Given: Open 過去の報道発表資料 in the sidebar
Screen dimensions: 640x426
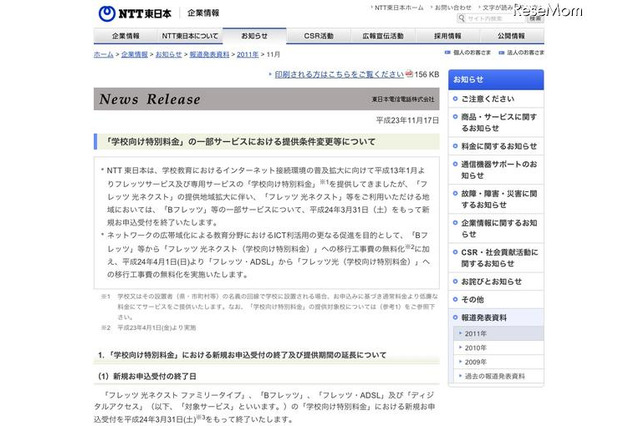Looking at the screenshot, I should [x=498, y=376].
